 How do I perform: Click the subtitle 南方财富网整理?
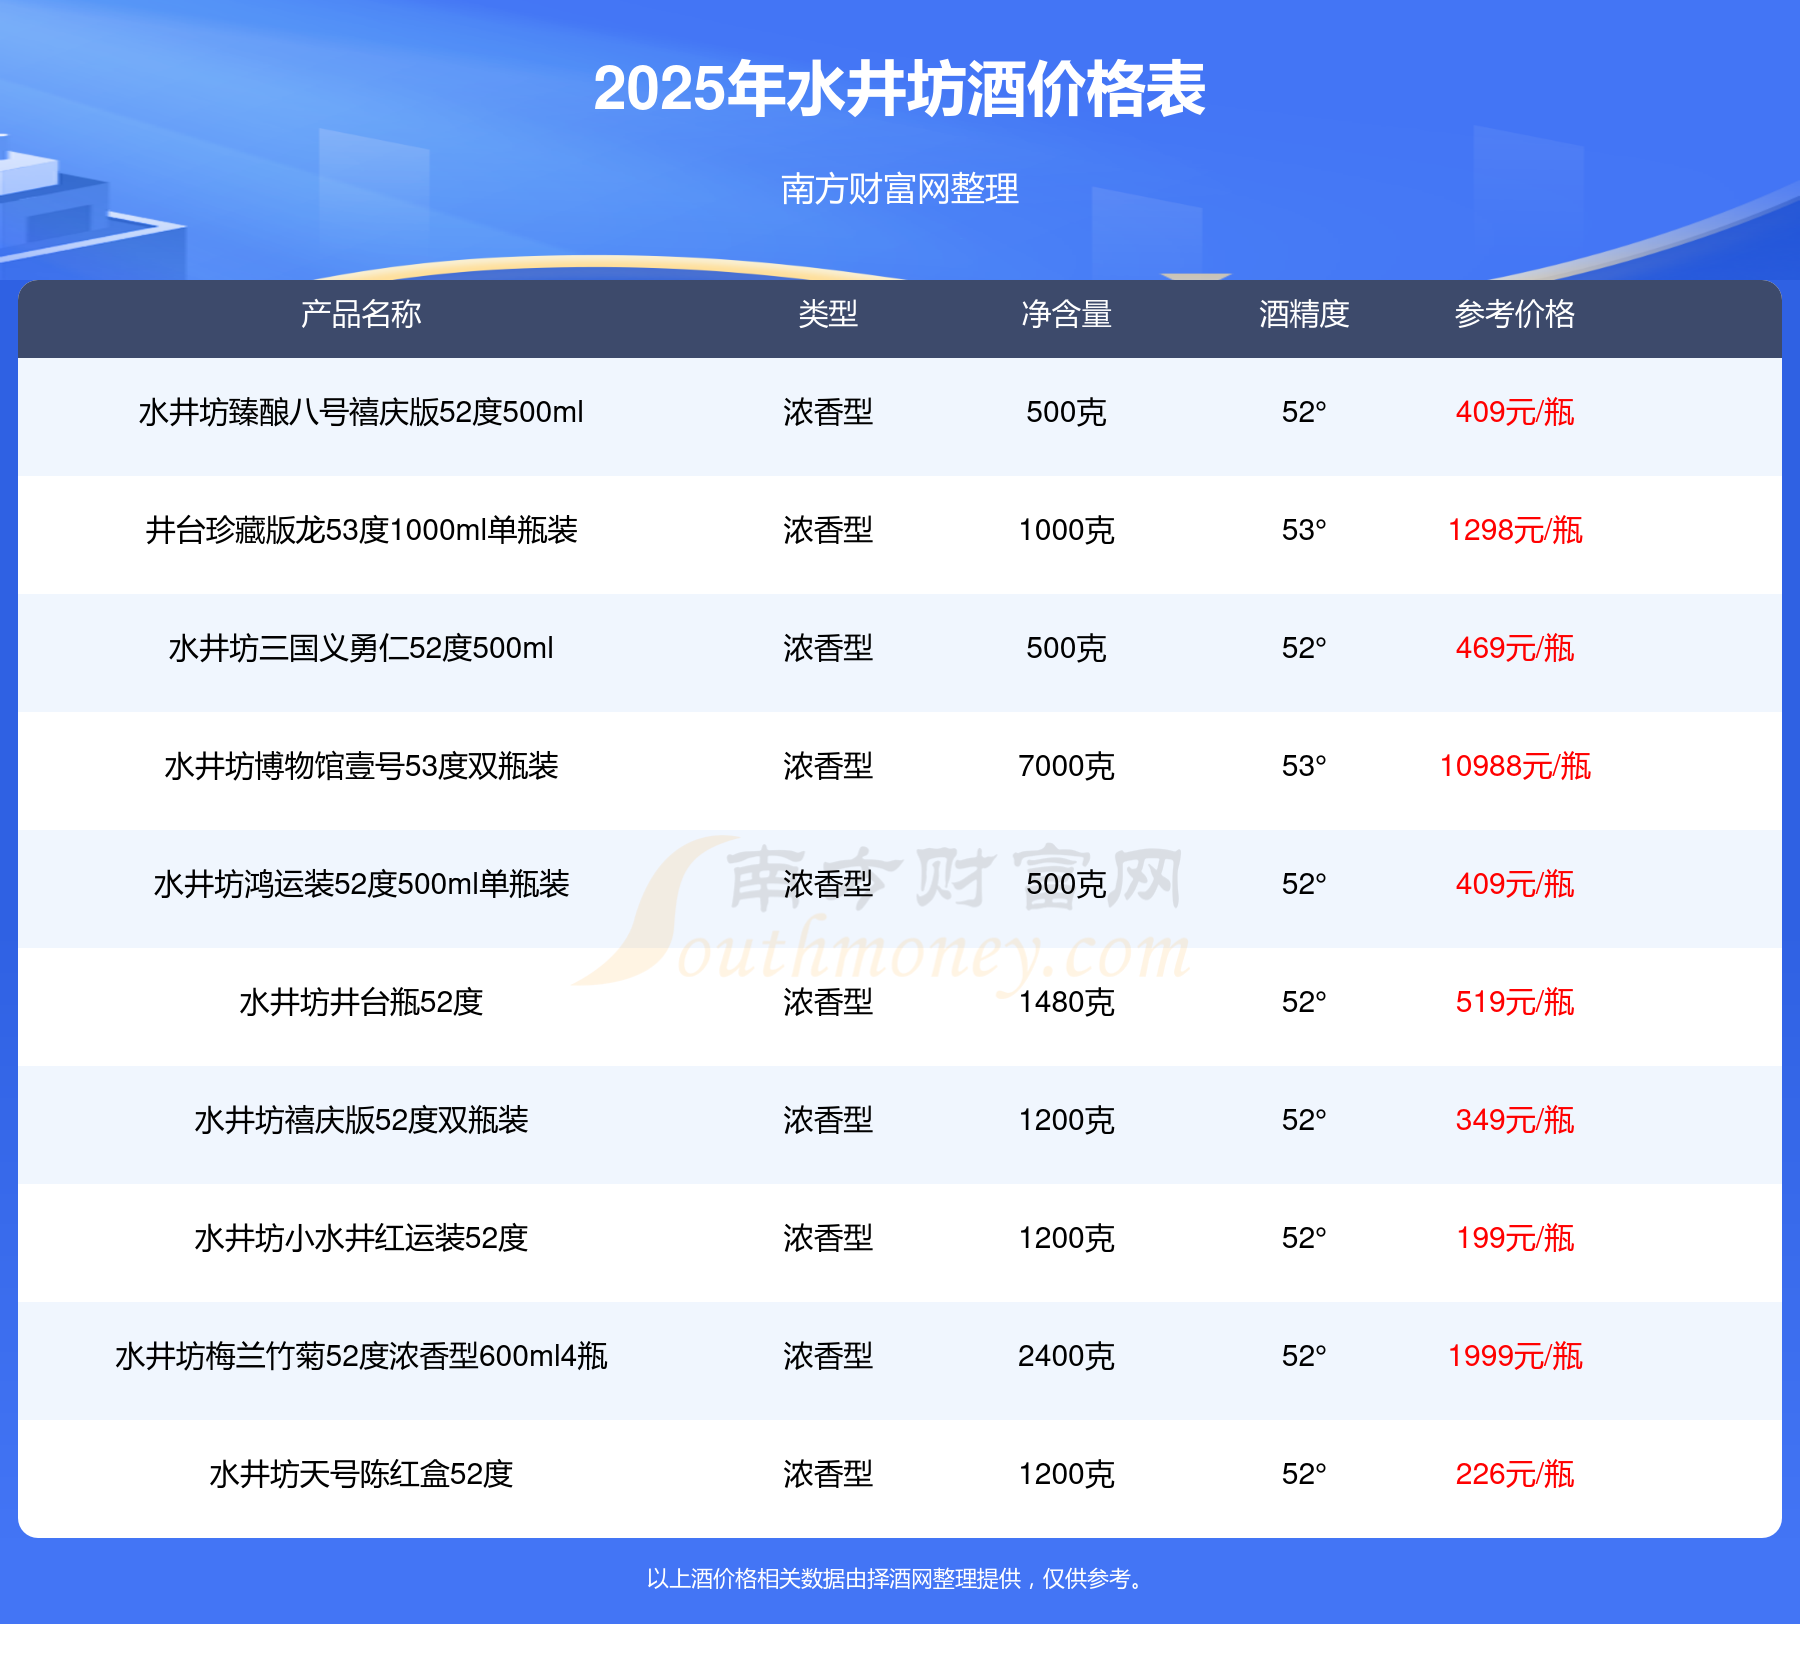(x=899, y=188)
